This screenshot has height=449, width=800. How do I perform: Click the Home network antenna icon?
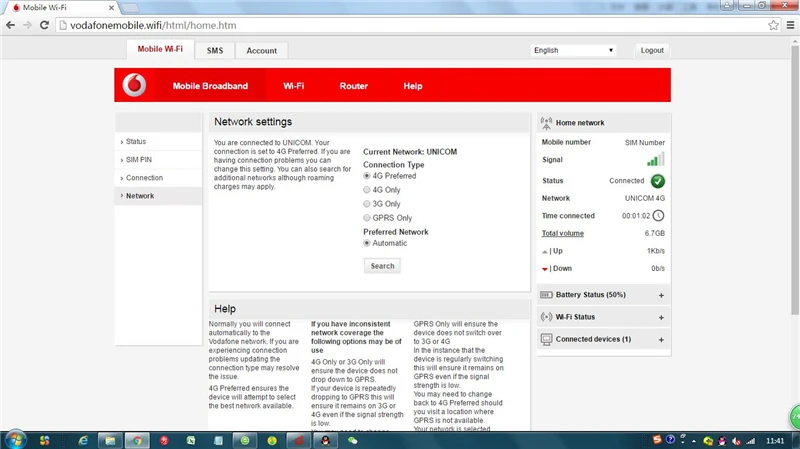click(x=546, y=123)
